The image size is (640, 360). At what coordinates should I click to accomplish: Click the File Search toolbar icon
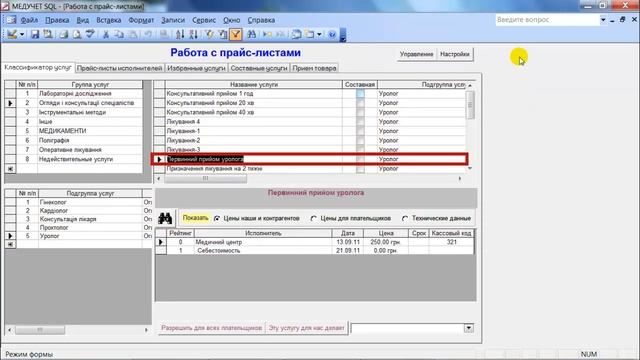point(48,35)
